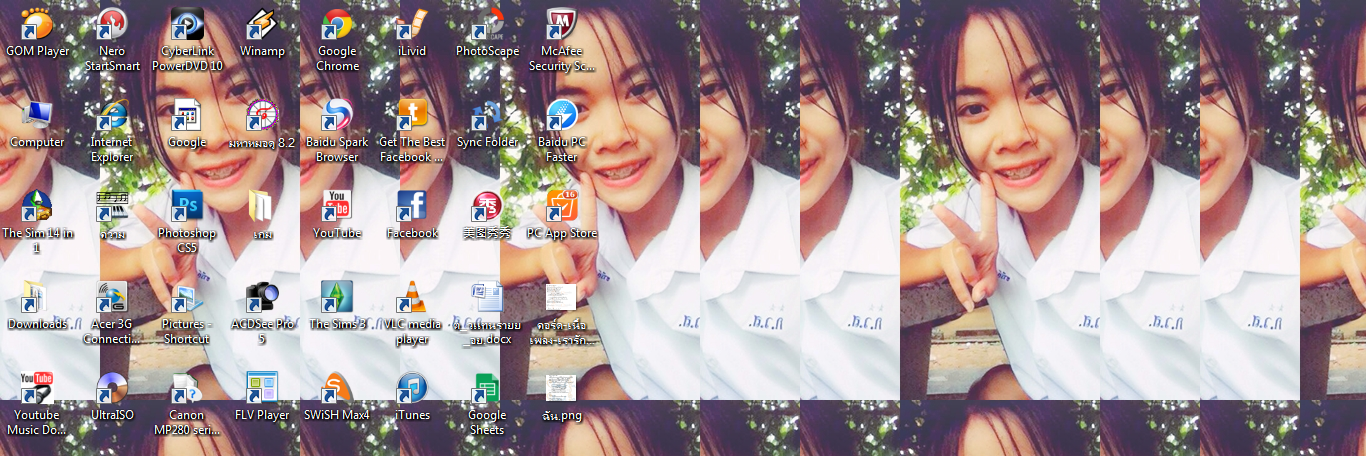The width and height of the screenshot is (1366, 456).
Task: Select the เกม folder icon
Action: (x=262, y=206)
